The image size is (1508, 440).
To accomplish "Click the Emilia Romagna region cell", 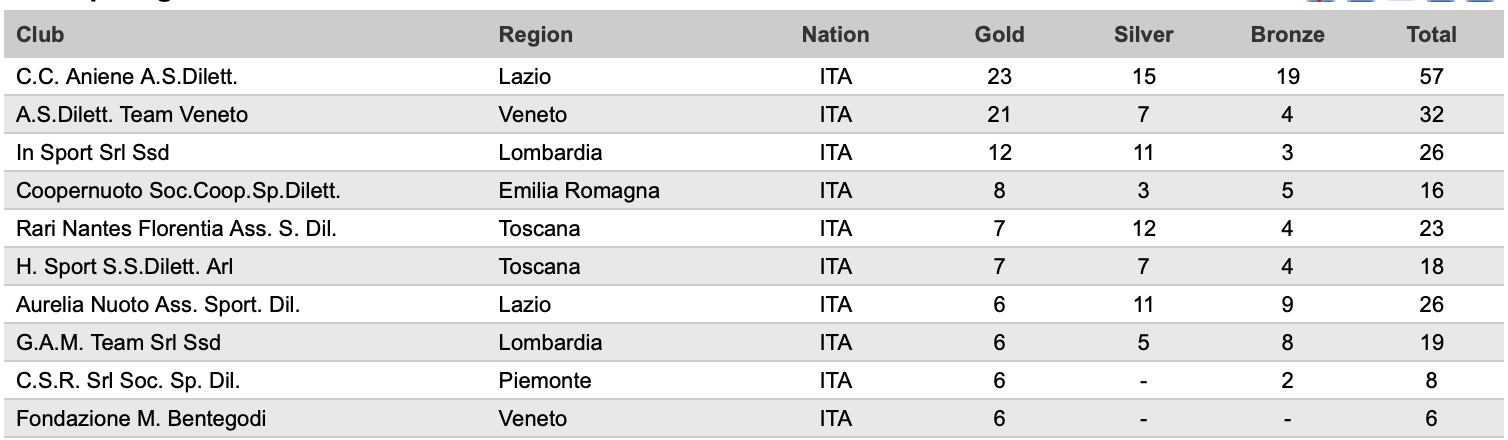I will coord(579,191).
